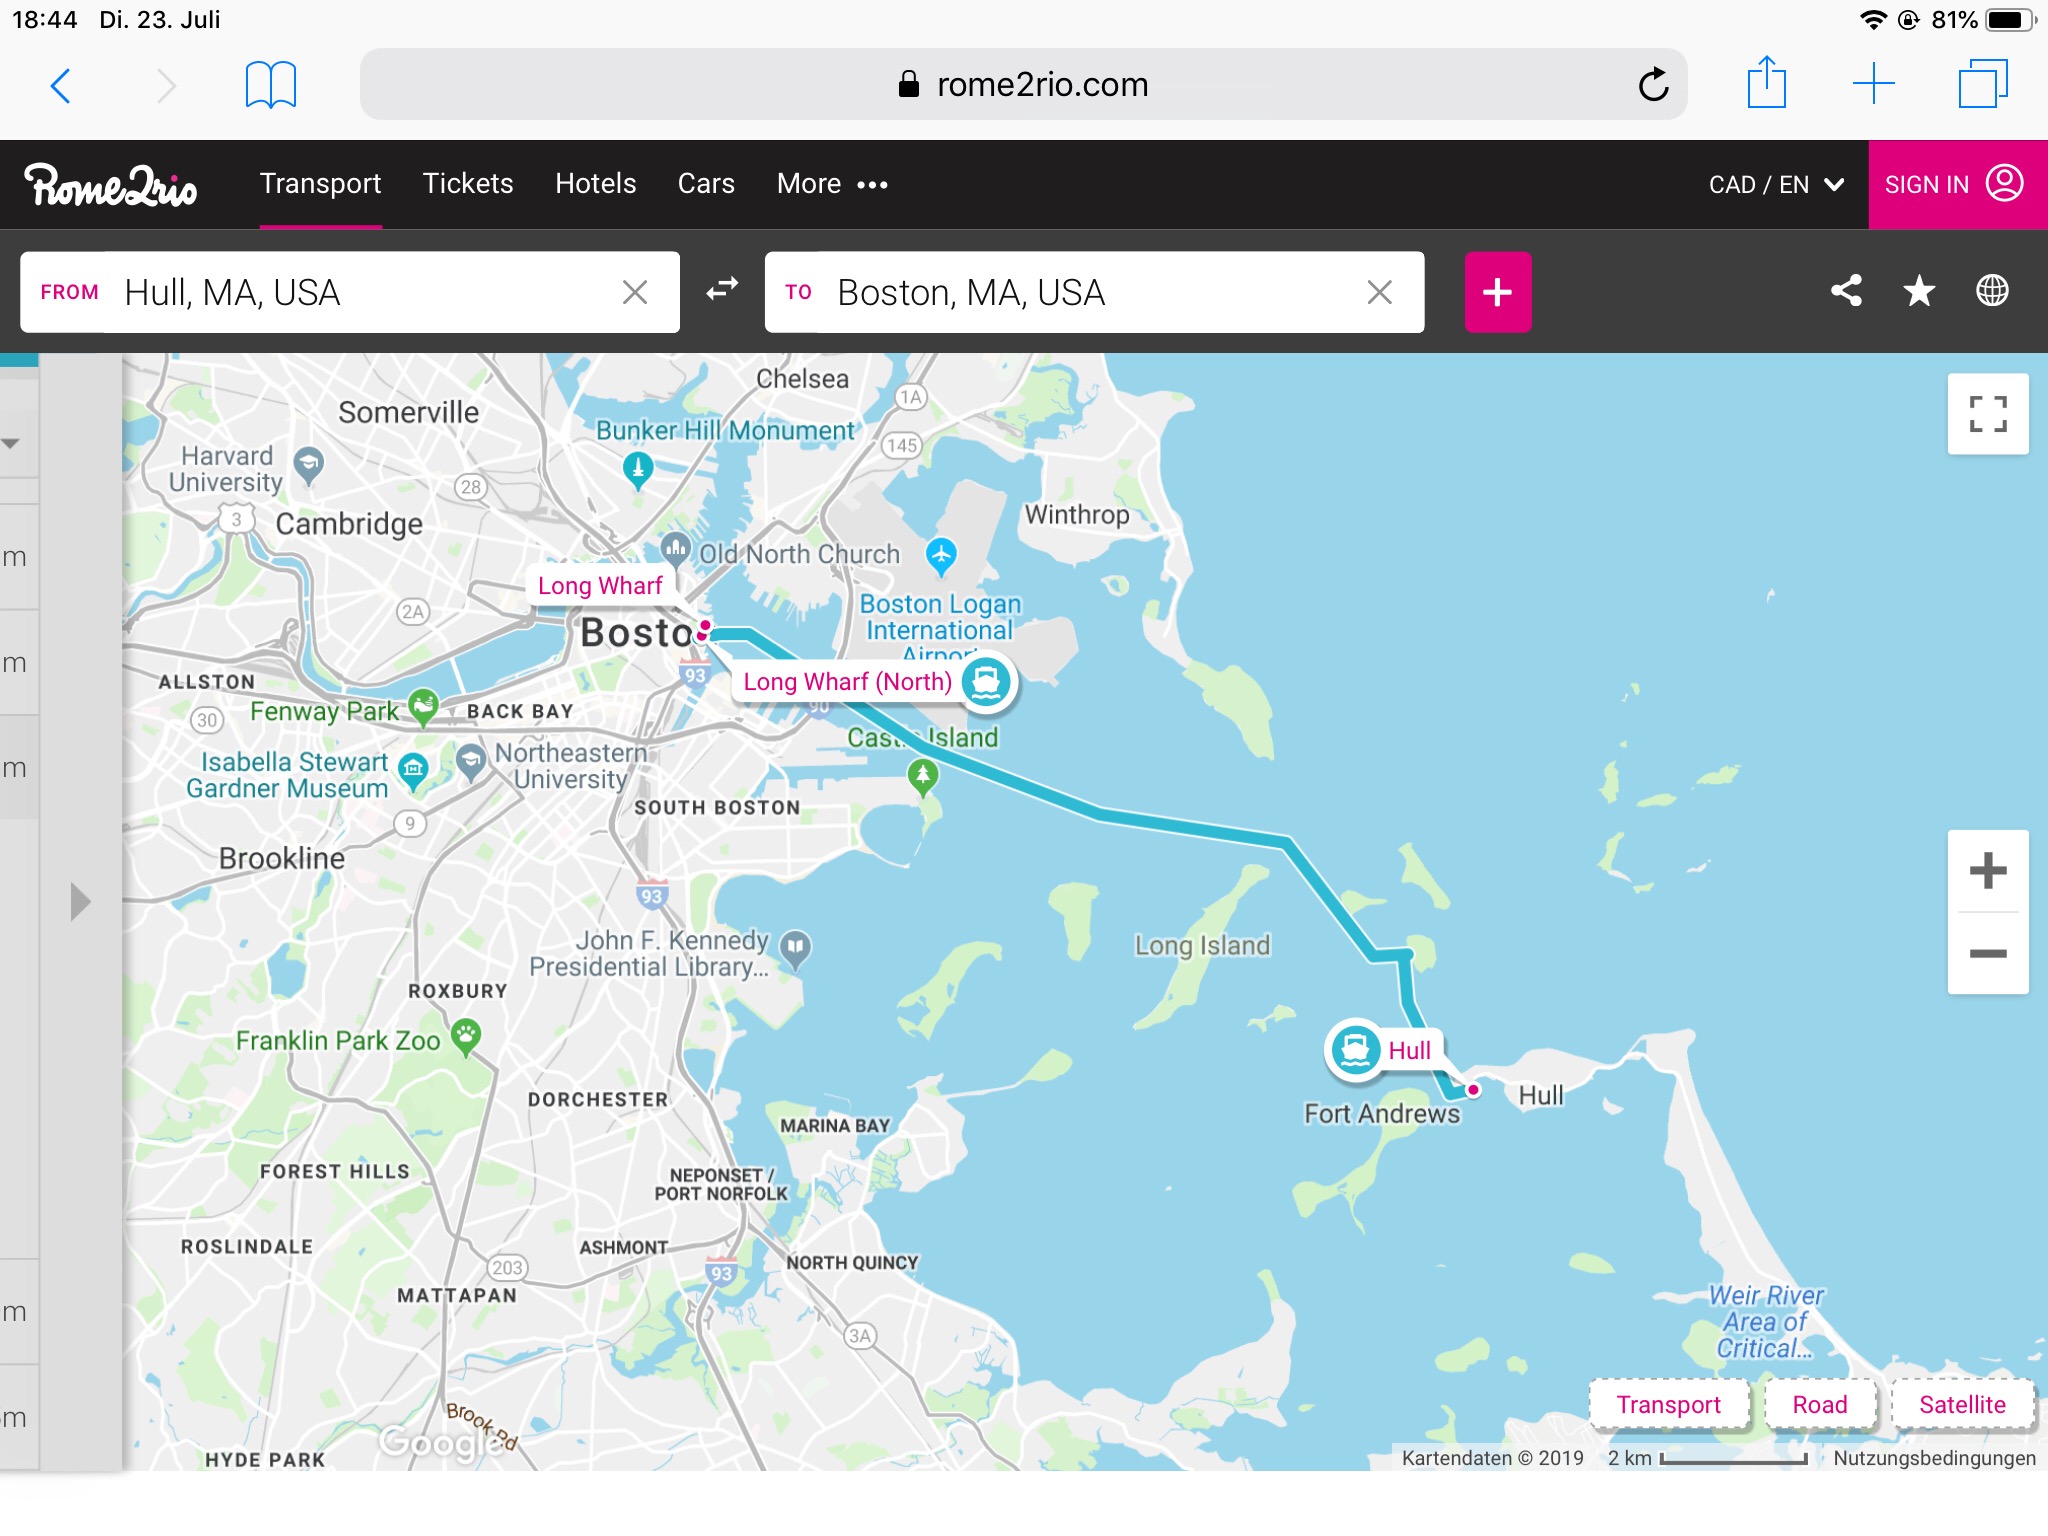Image resolution: width=2048 pixels, height=1536 pixels.
Task: Click the Old North Church pin
Action: (x=676, y=548)
